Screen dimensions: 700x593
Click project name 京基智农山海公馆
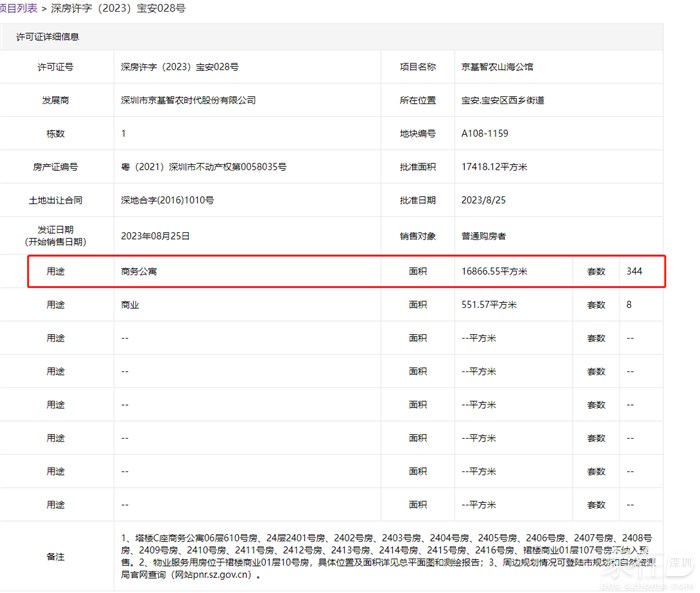tap(497, 67)
